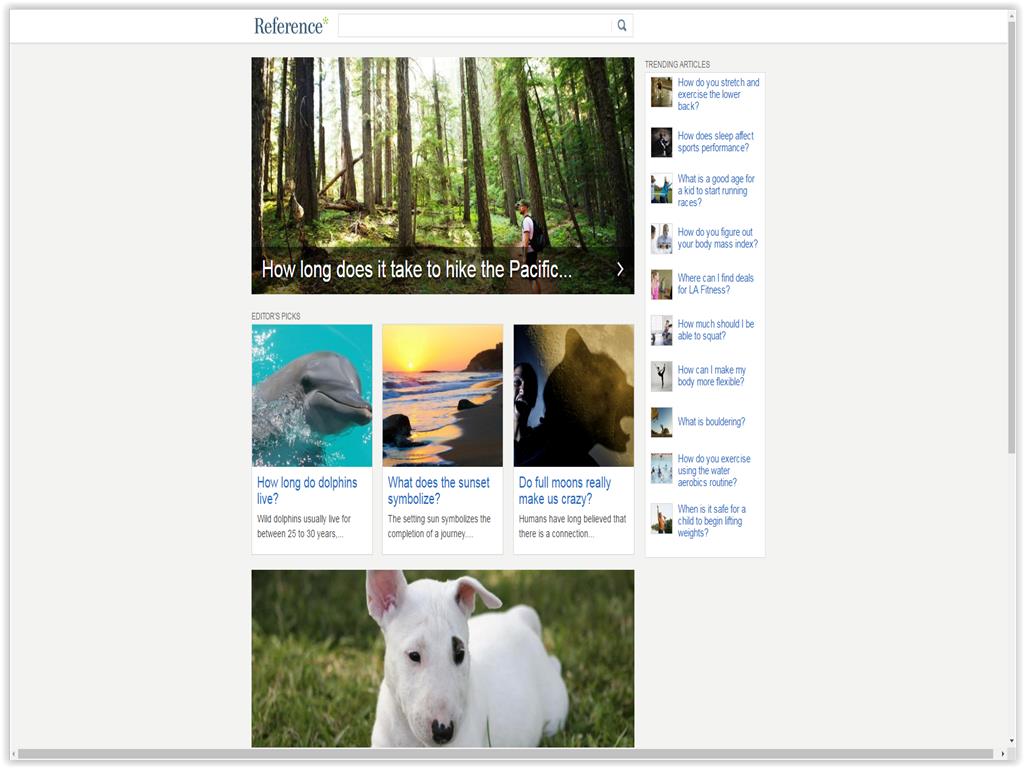Click the child lifting weights thumbnail

click(x=662, y=519)
